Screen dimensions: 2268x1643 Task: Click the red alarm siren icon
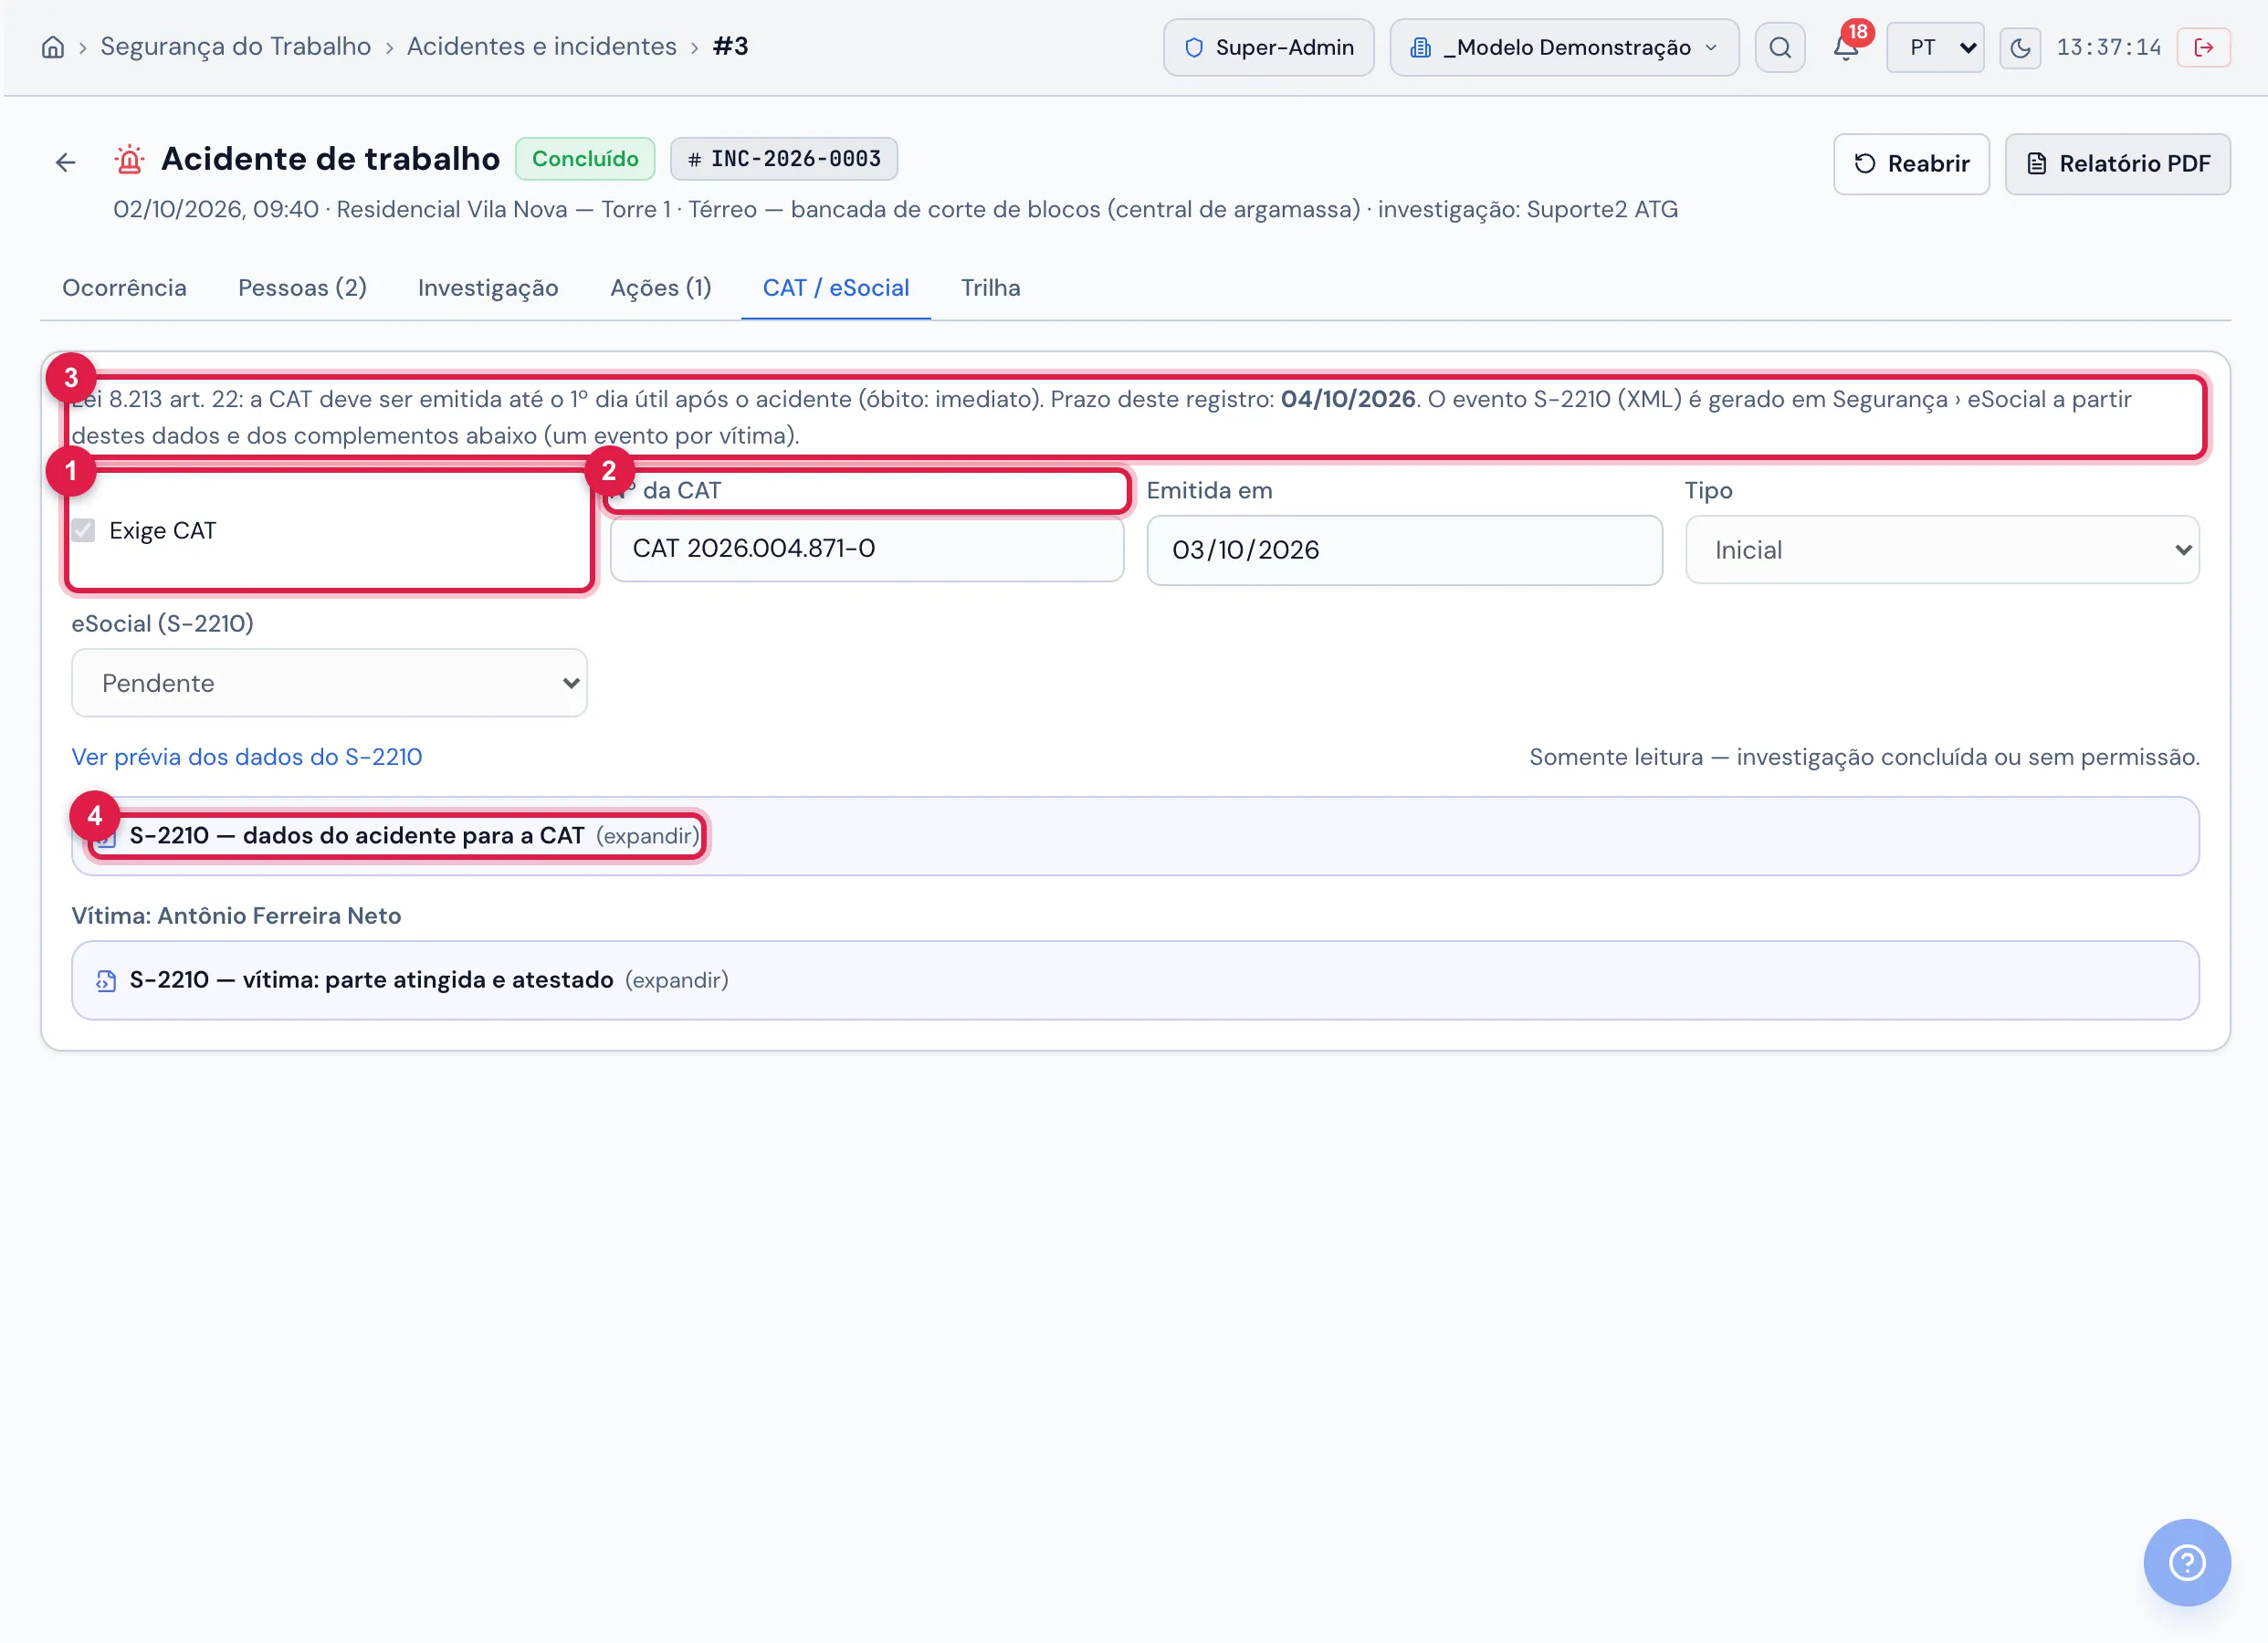[129, 159]
